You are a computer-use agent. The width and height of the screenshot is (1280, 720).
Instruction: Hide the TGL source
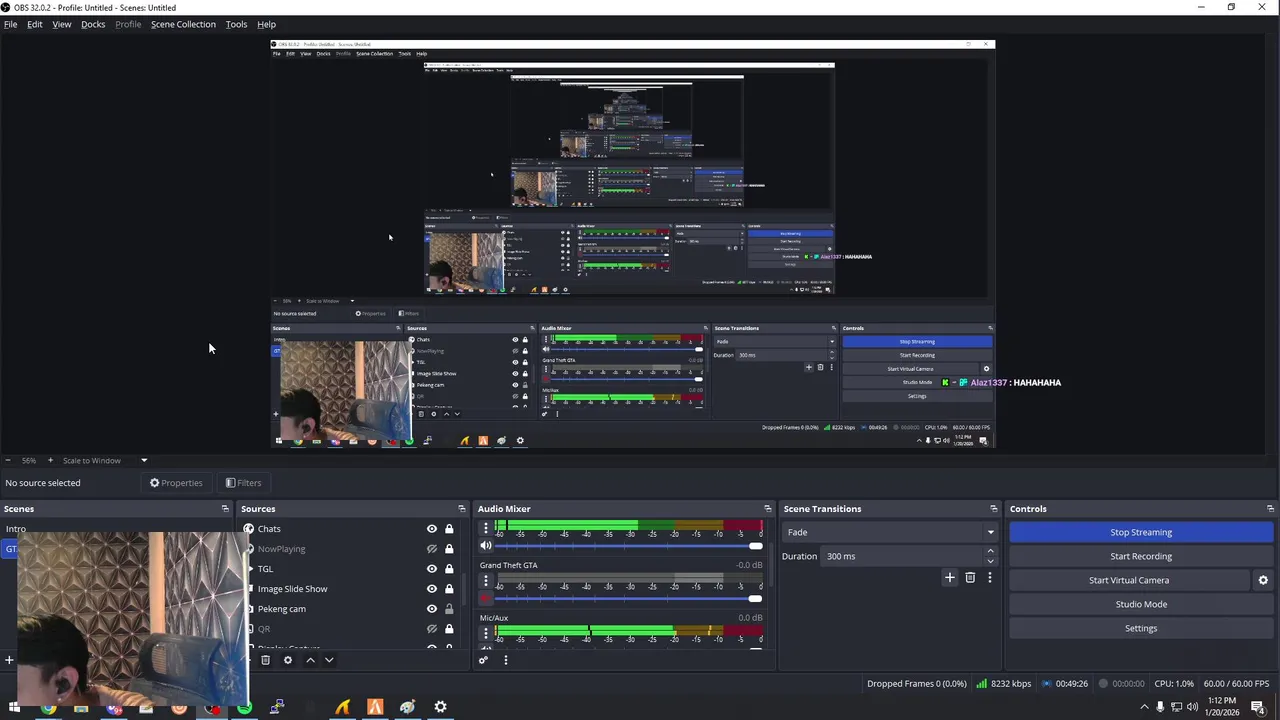pyautogui.click(x=432, y=569)
